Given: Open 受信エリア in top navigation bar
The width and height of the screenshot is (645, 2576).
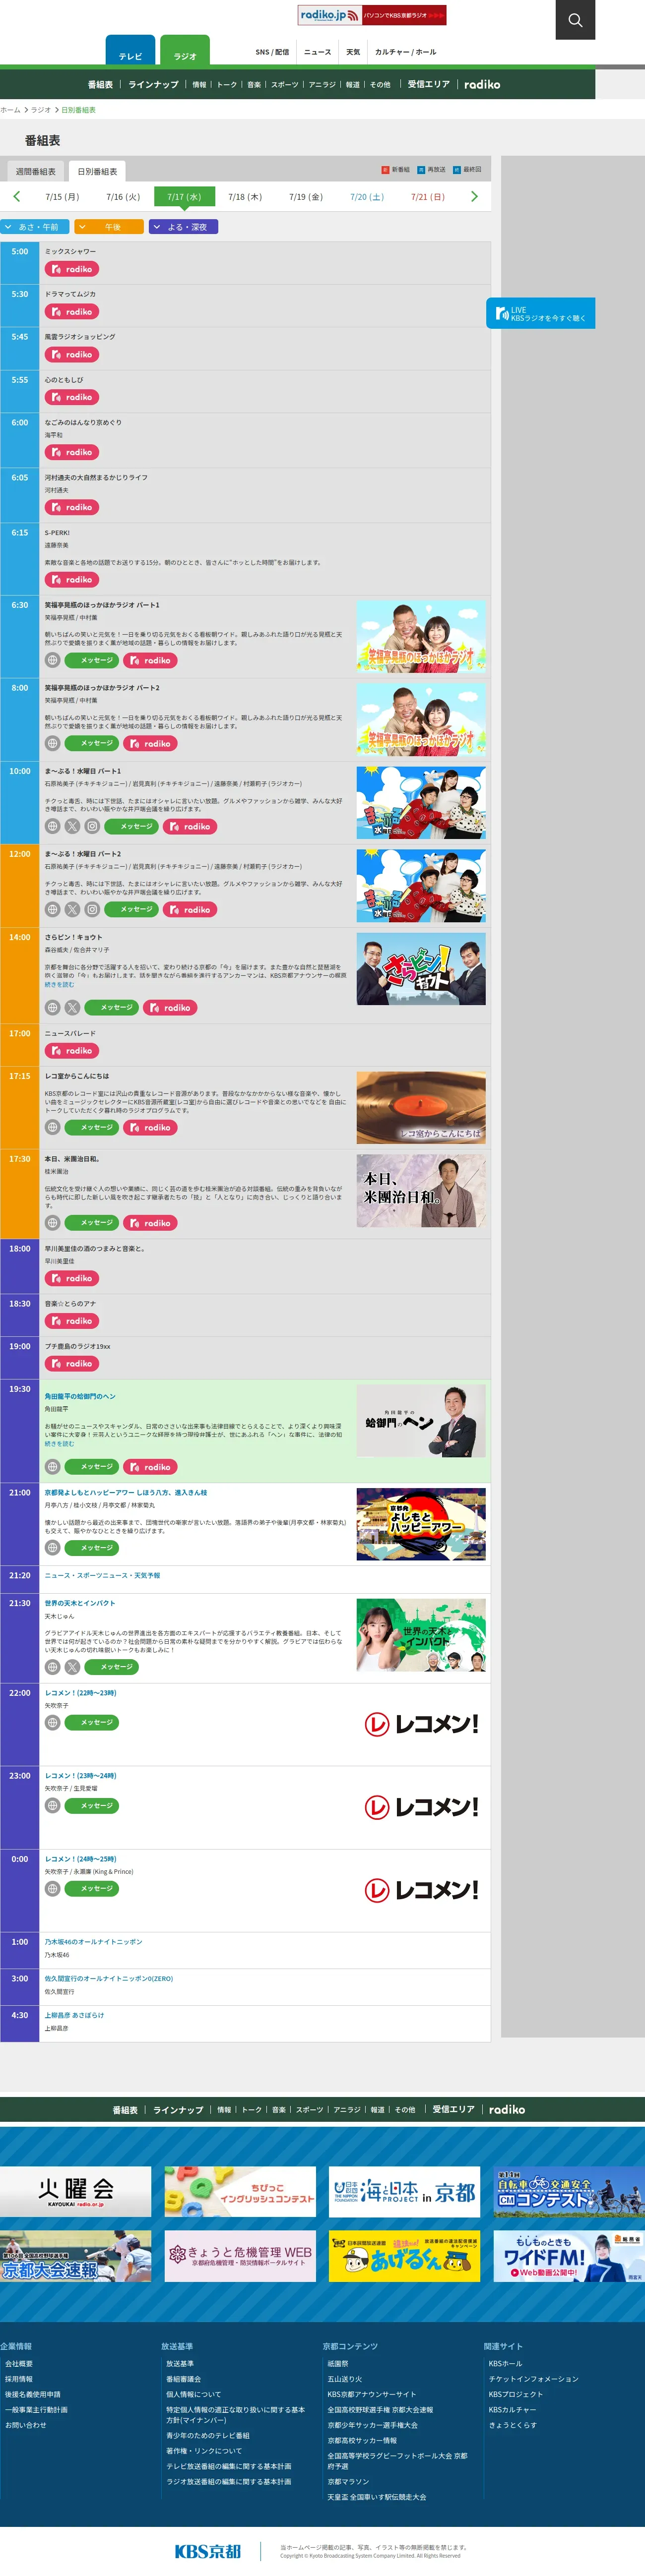Looking at the screenshot, I should pos(428,84).
